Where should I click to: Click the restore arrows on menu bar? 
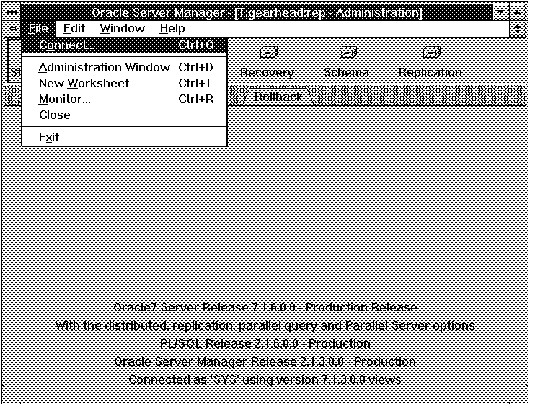[518, 29]
